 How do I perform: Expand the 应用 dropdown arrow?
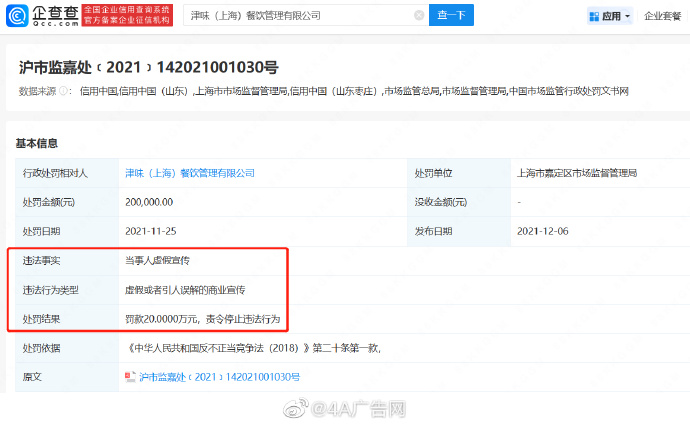point(628,16)
